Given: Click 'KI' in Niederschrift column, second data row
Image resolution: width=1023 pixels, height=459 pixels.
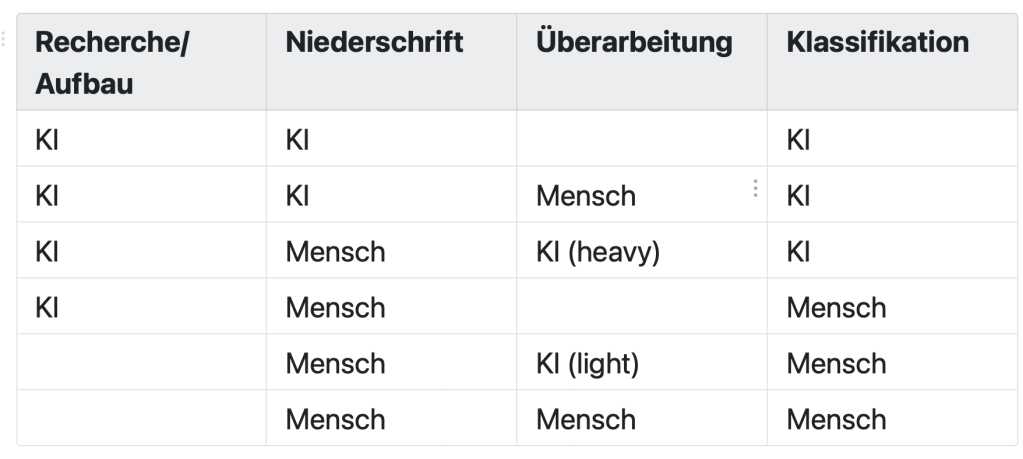Looking at the screenshot, I should coord(297,195).
